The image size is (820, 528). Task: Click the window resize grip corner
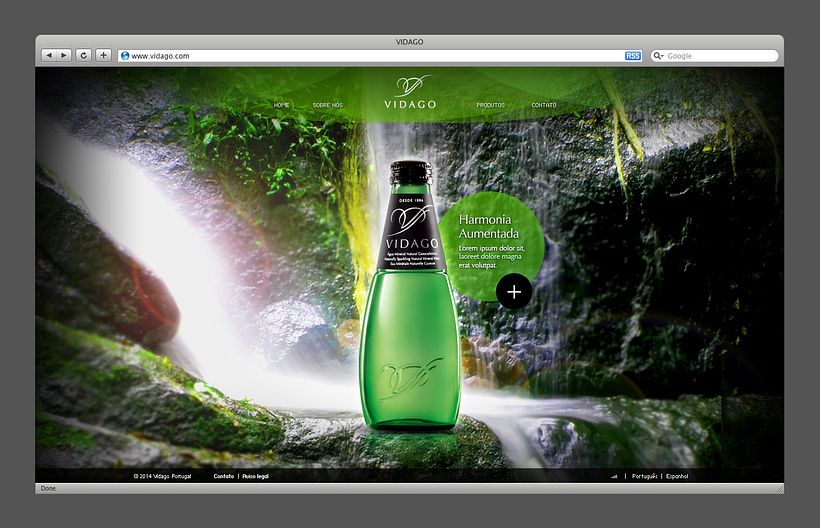click(779, 489)
